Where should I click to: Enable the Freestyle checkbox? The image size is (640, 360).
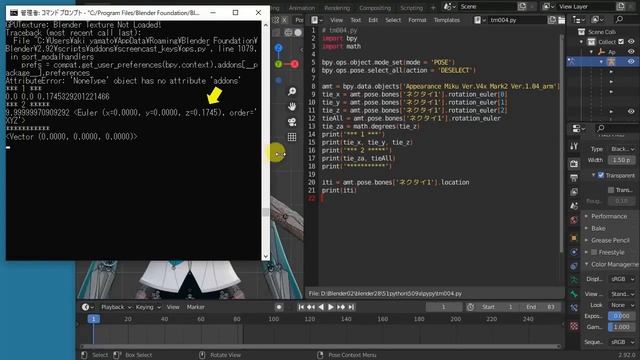pyautogui.click(x=594, y=252)
